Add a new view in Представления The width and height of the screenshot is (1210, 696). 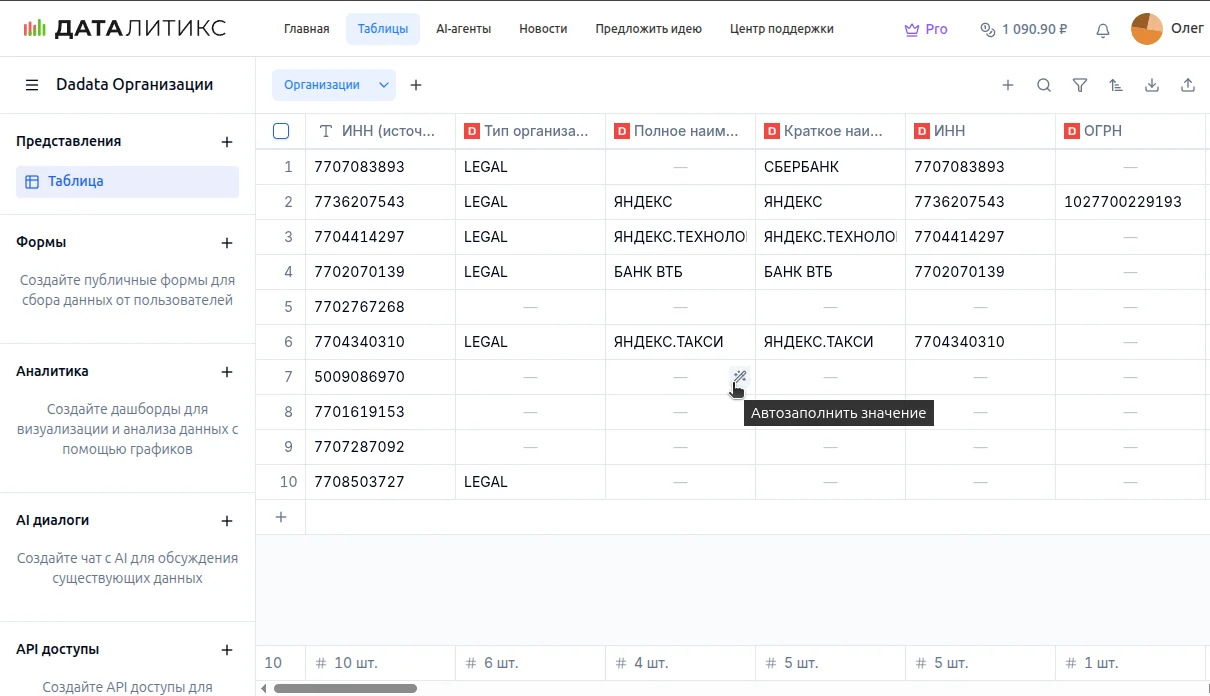[x=227, y=142]
